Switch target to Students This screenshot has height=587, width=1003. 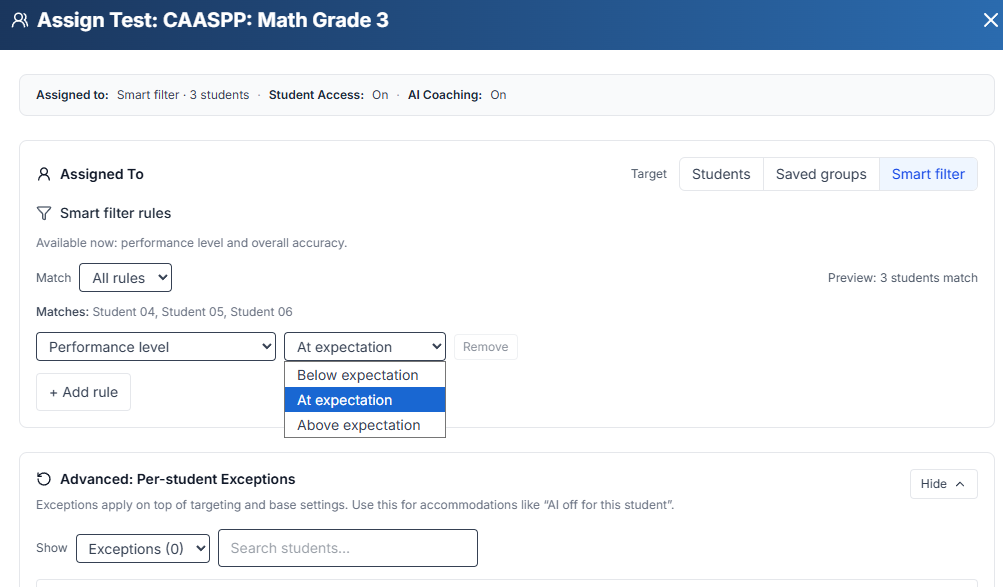720,174
